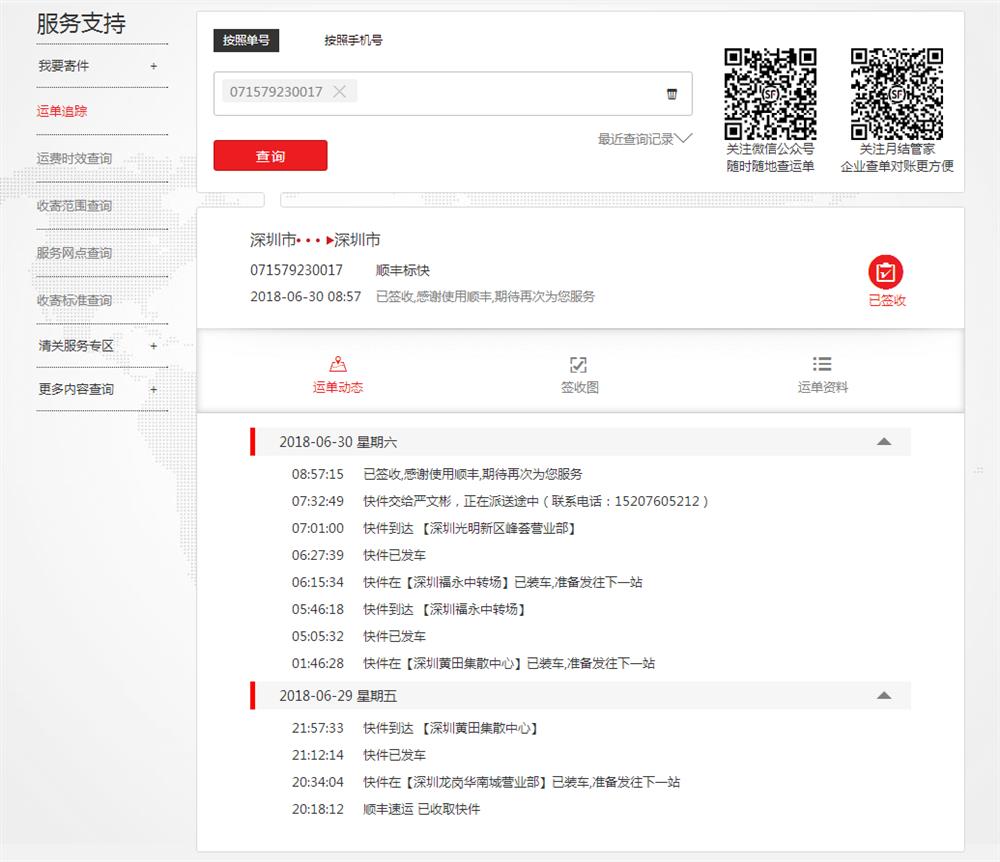The height and width of the screenshot is (862, 1000).
Task: Click the 05:46:18 快件到达 福永中转场 entry
Action: (409, 610)
